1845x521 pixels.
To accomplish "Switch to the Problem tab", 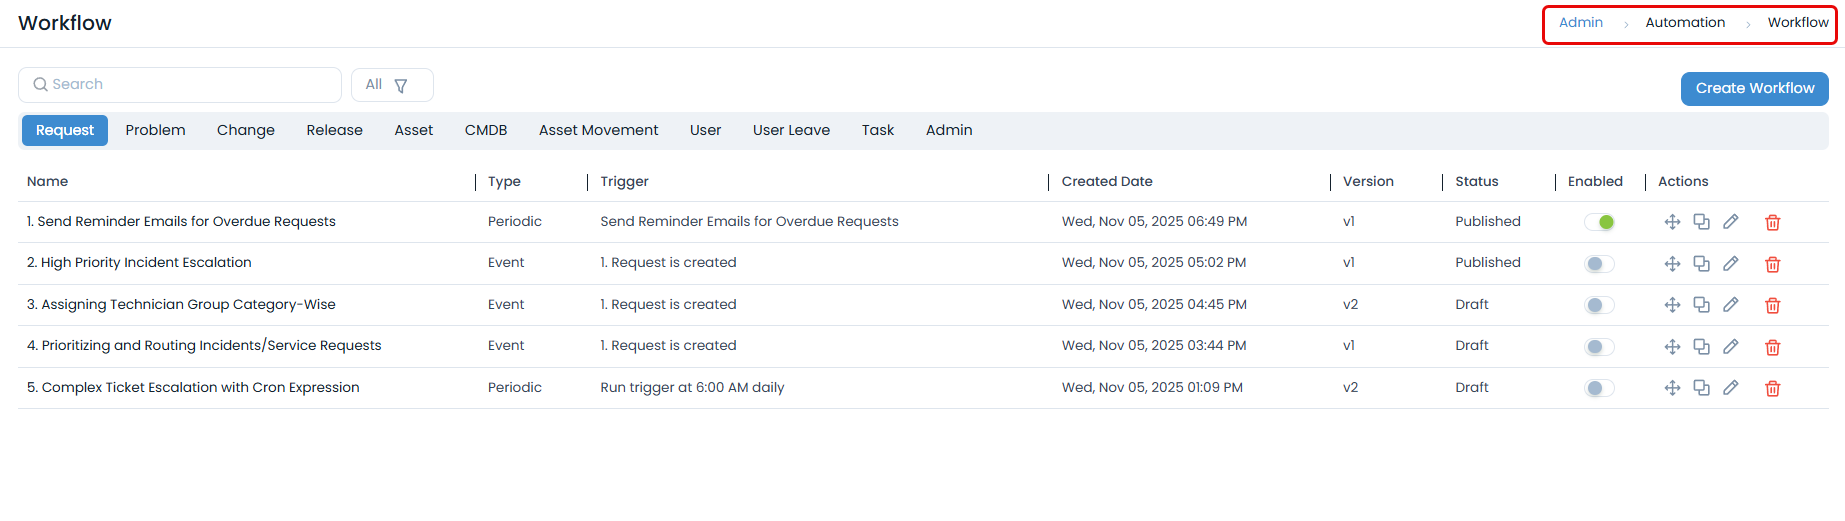I will click(155, 130).
